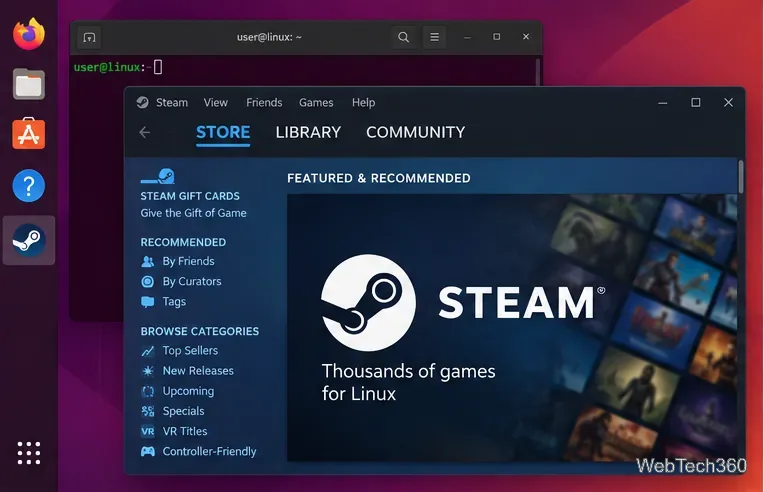Viewport: 764px width, 492px height.
Task: Click the Steam icon in the dock
Action: coord(29,240)
